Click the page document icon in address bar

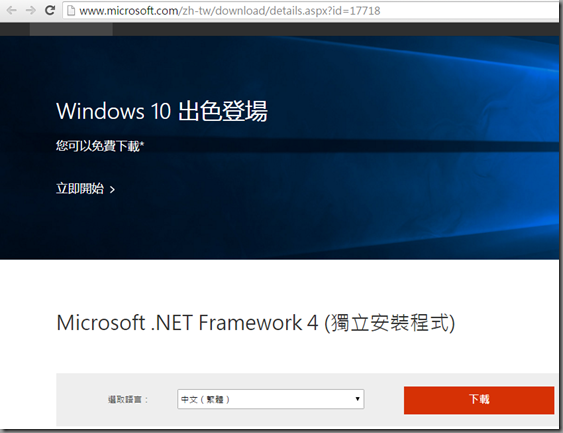[x=71, y=11]
